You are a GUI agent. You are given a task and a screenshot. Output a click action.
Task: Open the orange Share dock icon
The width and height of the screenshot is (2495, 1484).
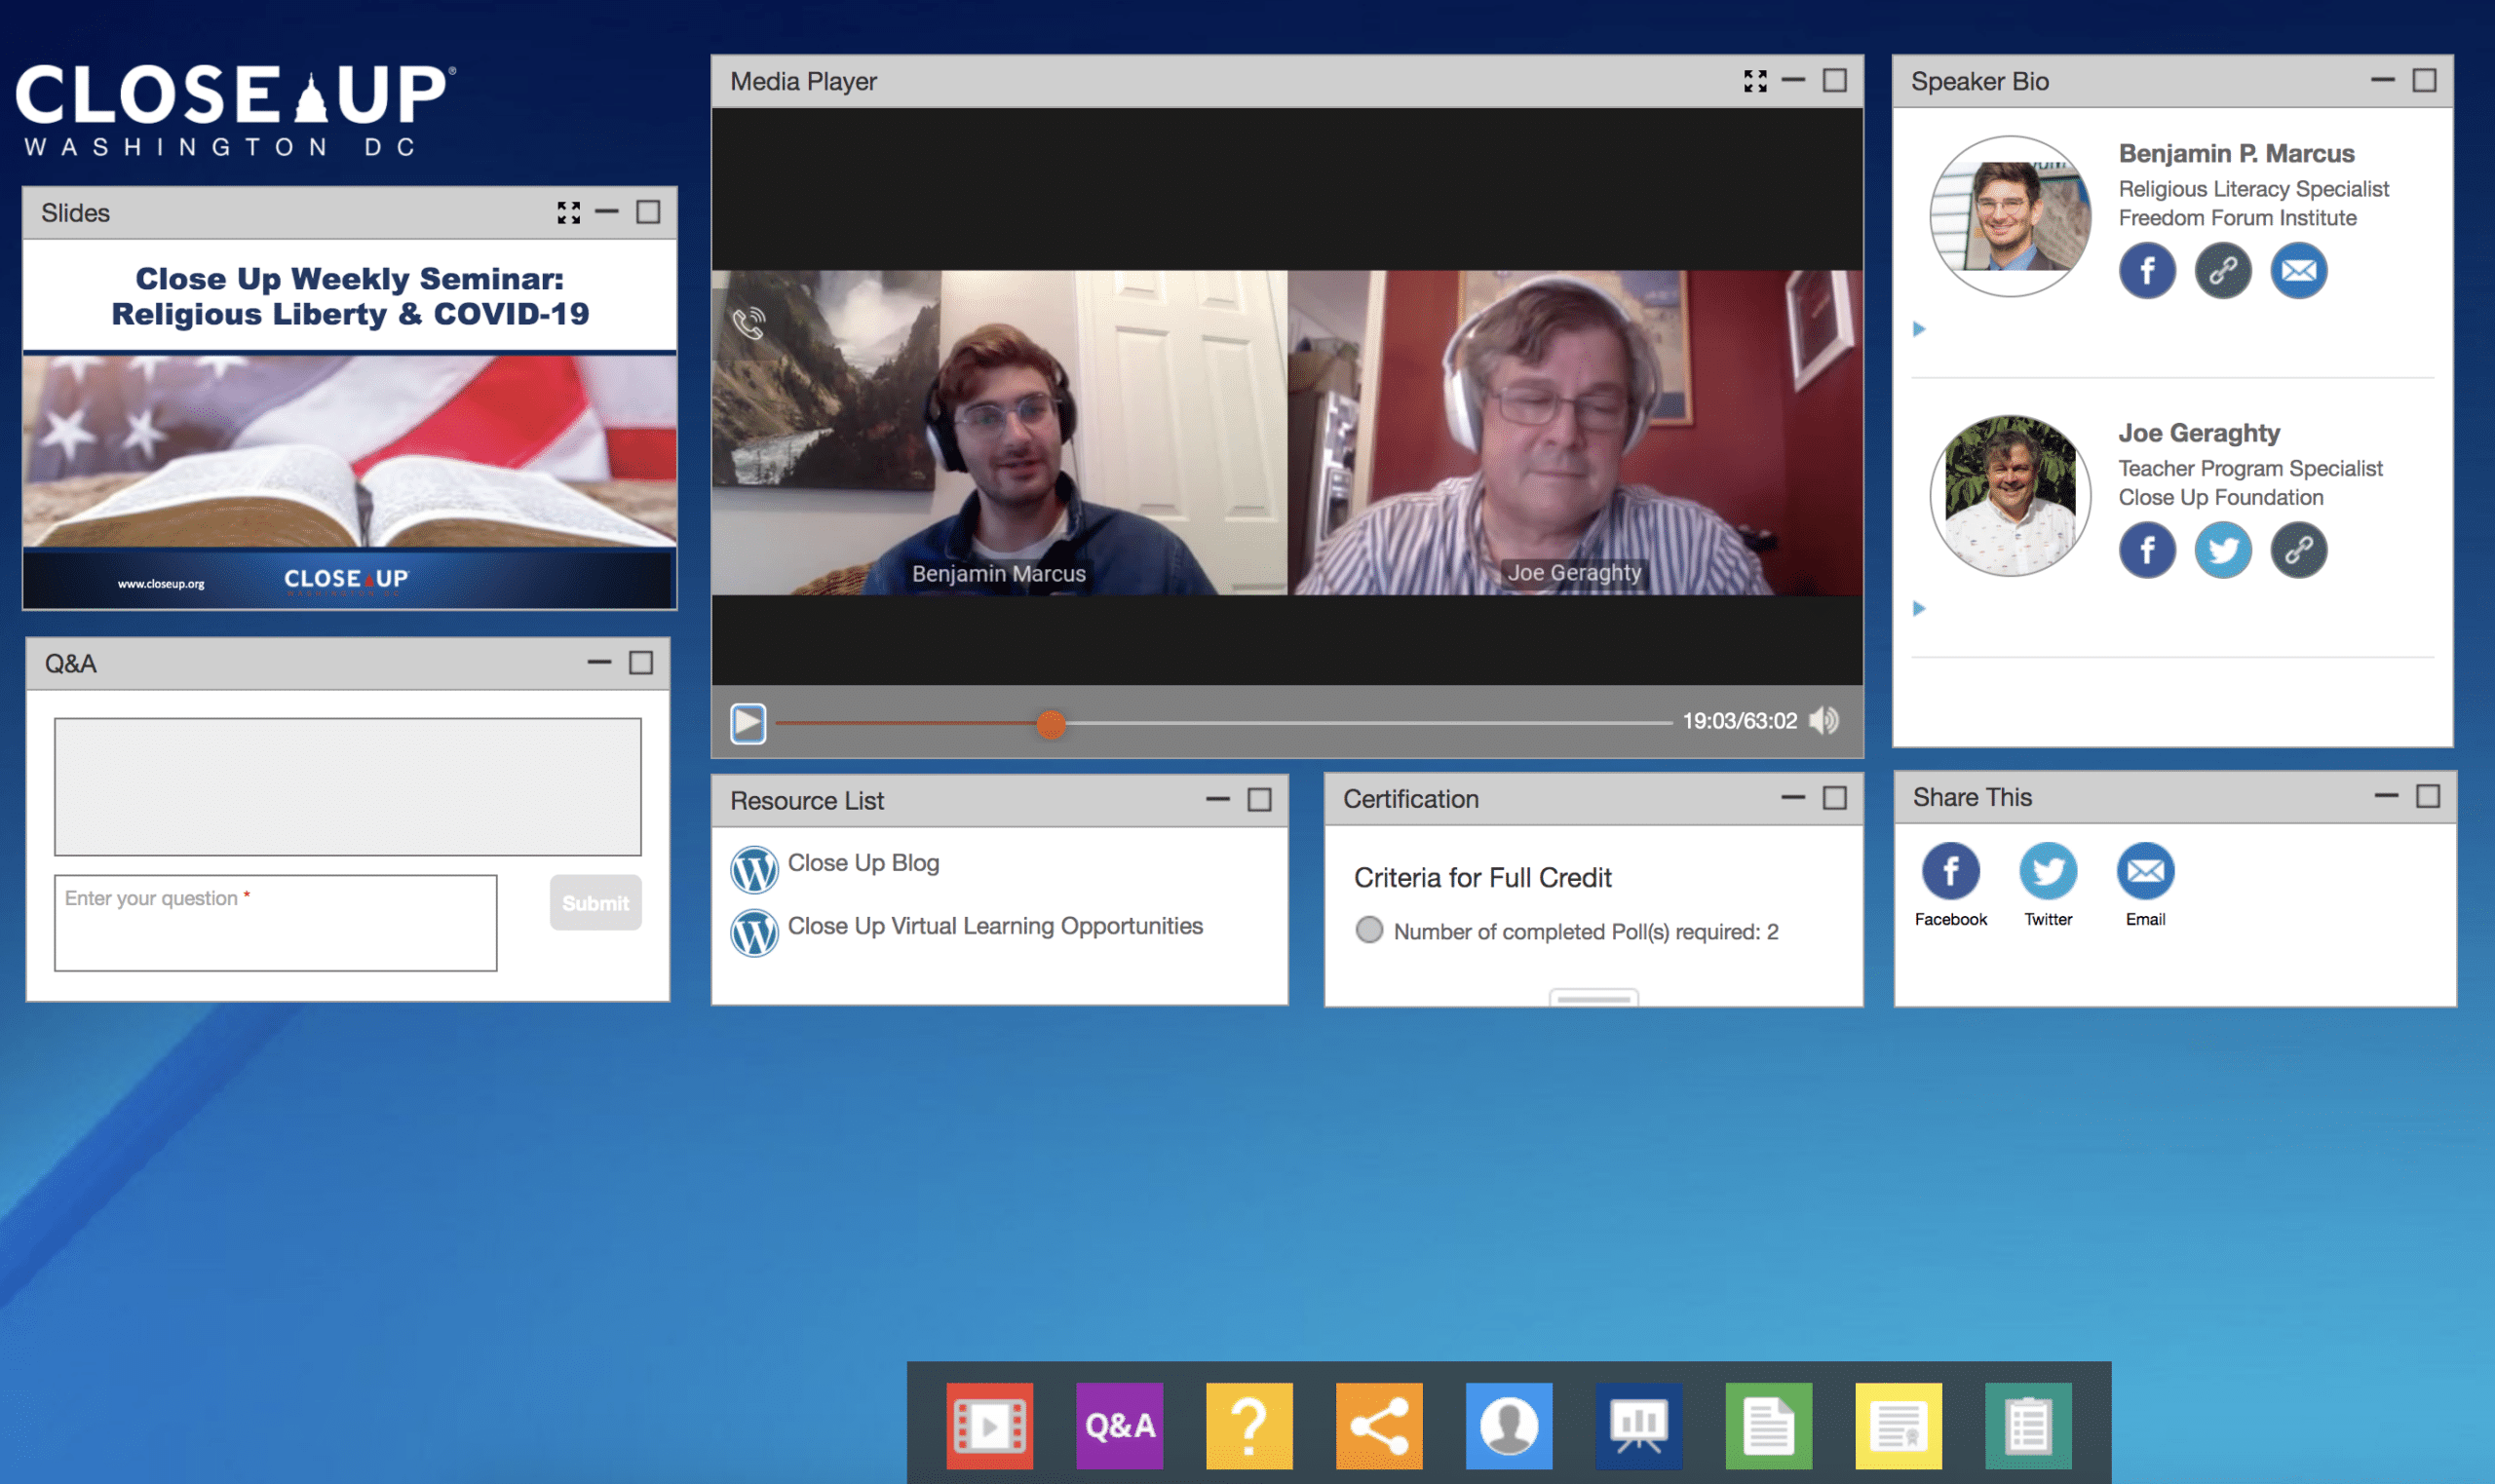[1379, 1425]
